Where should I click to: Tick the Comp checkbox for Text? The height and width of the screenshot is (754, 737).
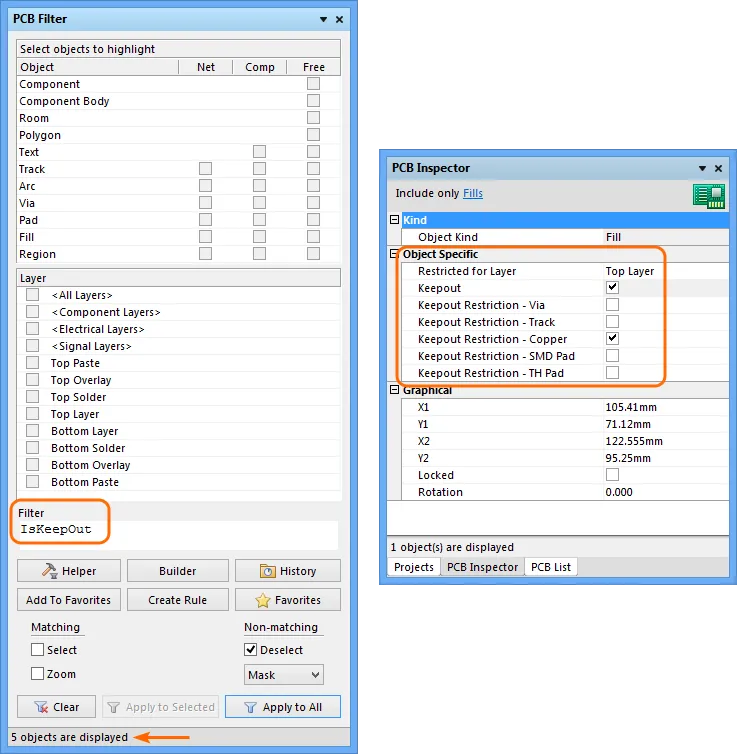click(x=260, y=152)
